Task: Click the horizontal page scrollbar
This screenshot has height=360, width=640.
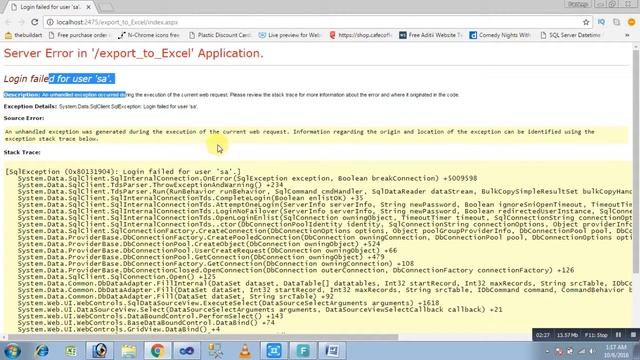Action: coord(203,337)
